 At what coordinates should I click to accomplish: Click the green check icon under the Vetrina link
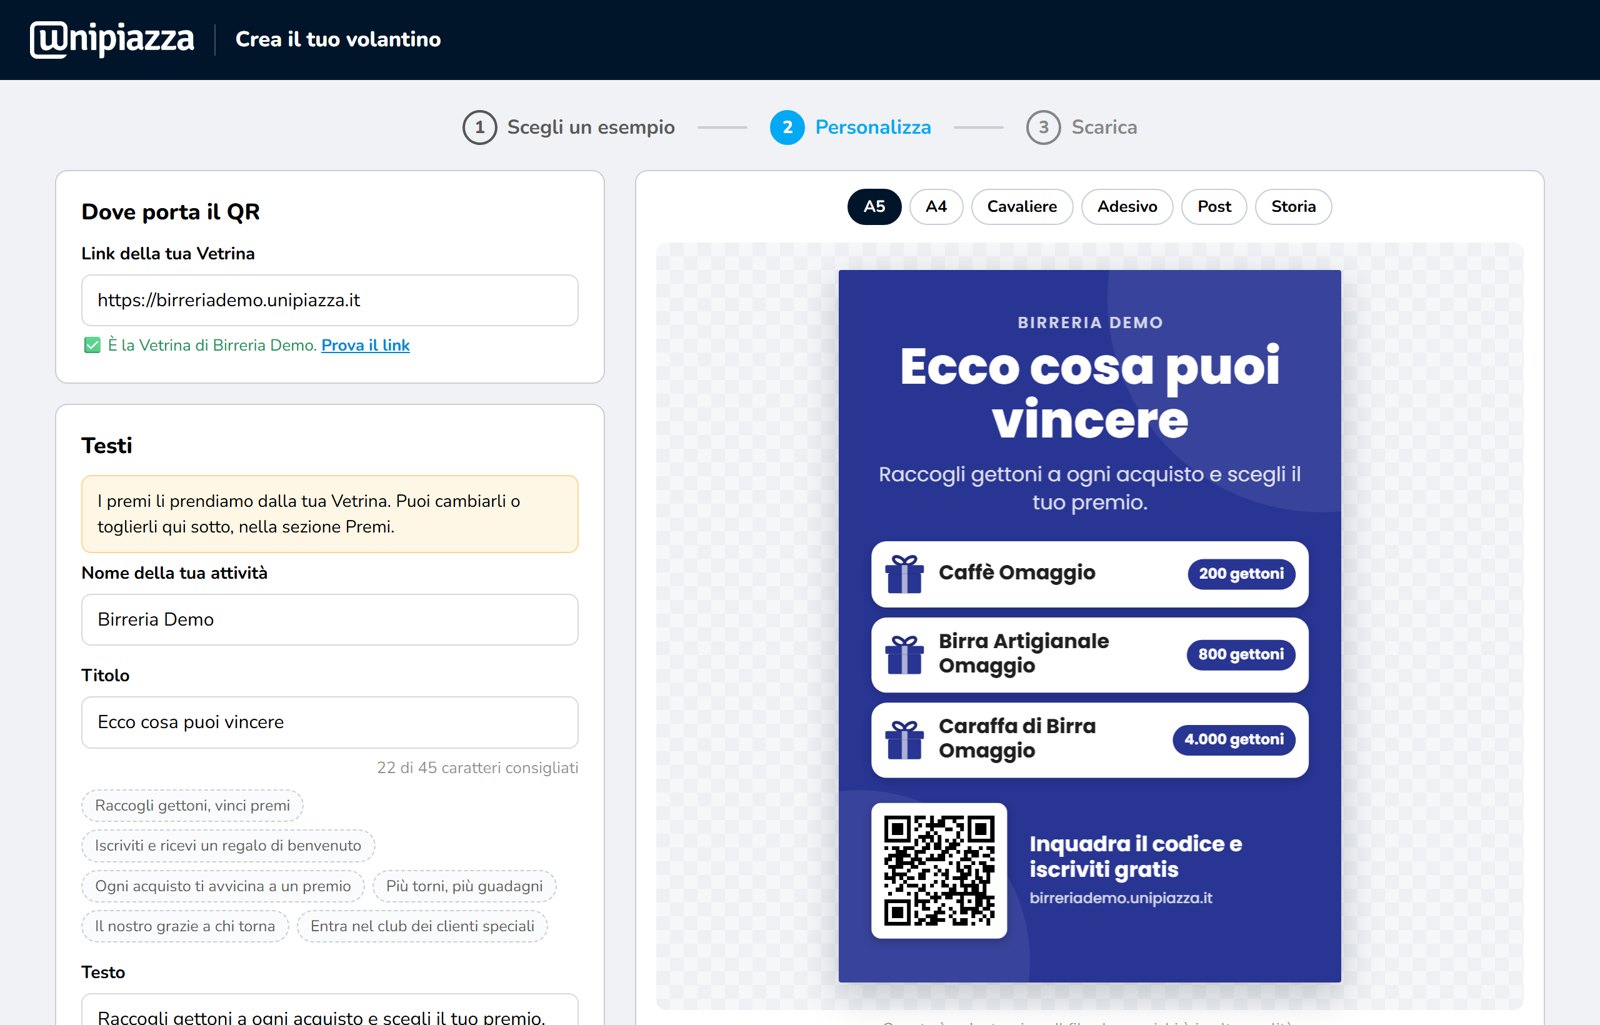pyautogui.click(x=92, y=345)
